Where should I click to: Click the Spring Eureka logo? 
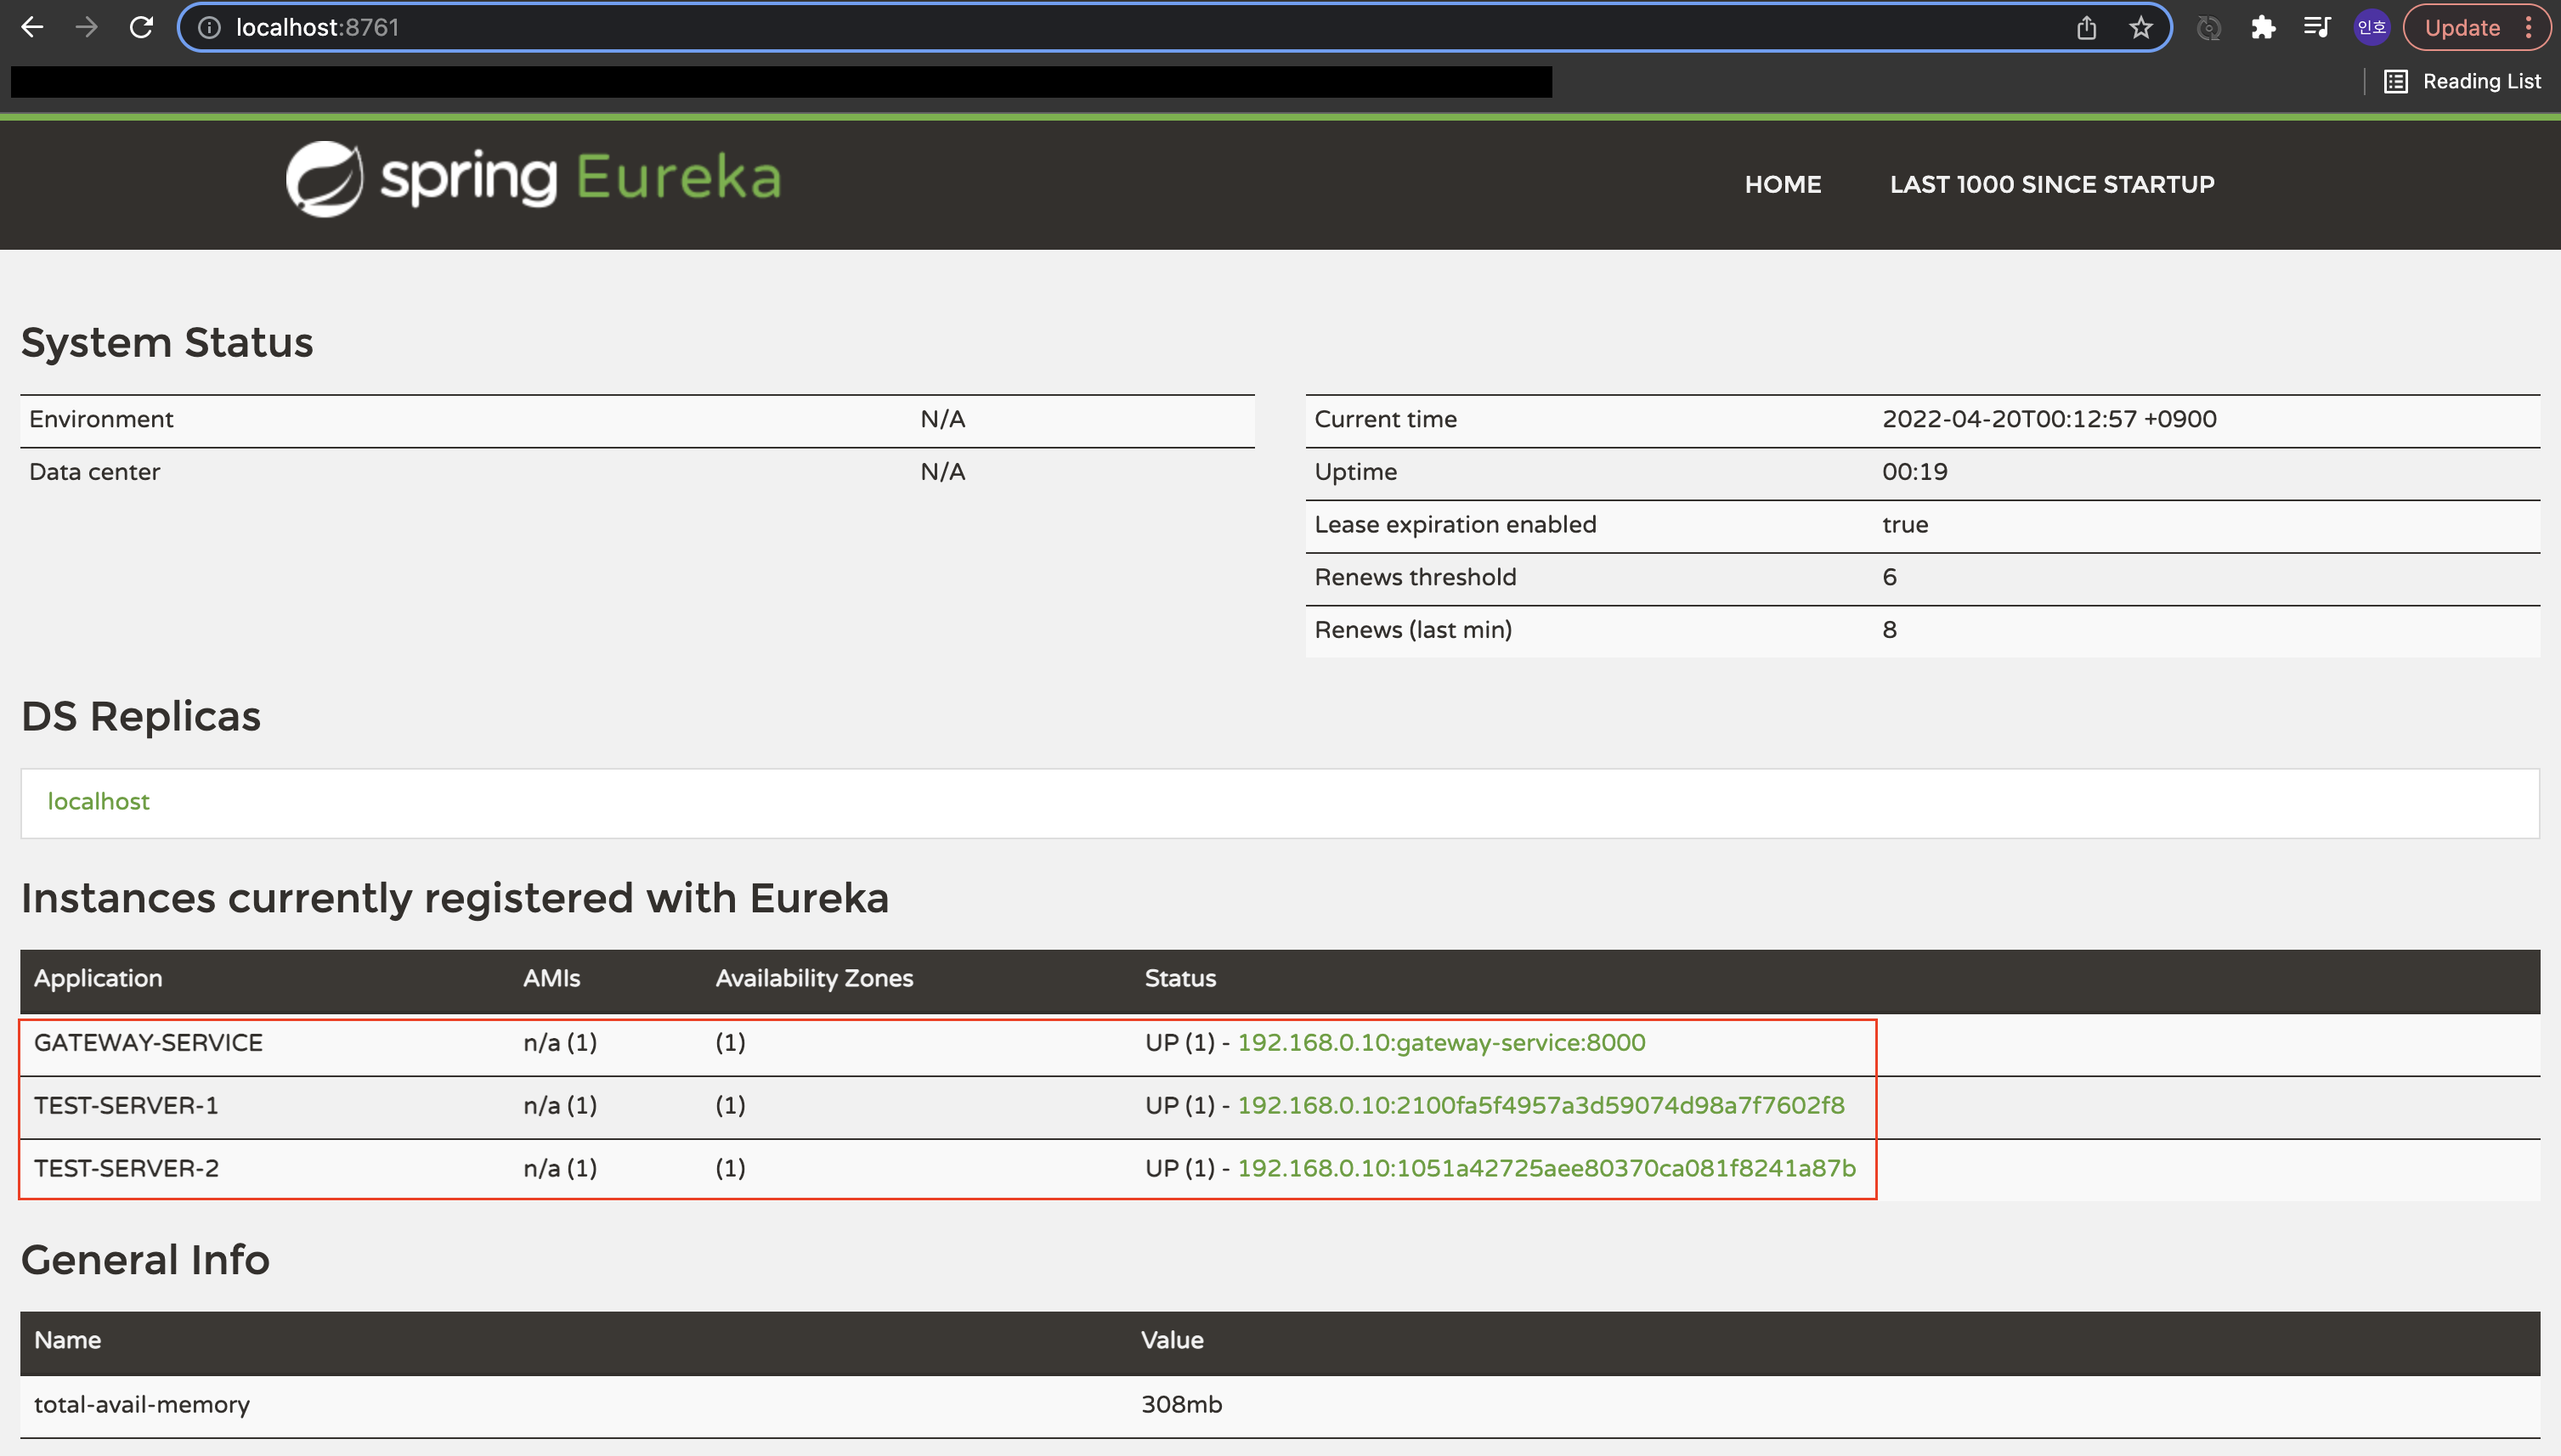click(533, 179)
